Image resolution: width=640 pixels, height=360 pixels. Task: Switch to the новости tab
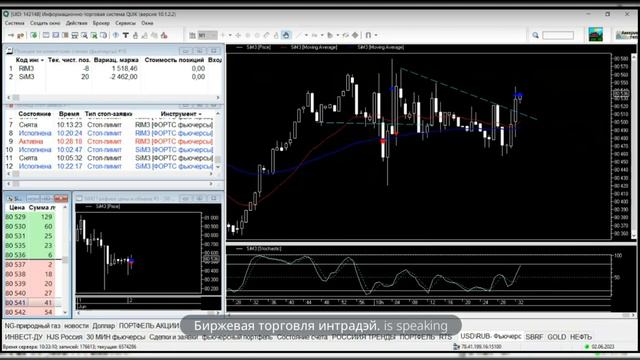(x=76, y=326)
